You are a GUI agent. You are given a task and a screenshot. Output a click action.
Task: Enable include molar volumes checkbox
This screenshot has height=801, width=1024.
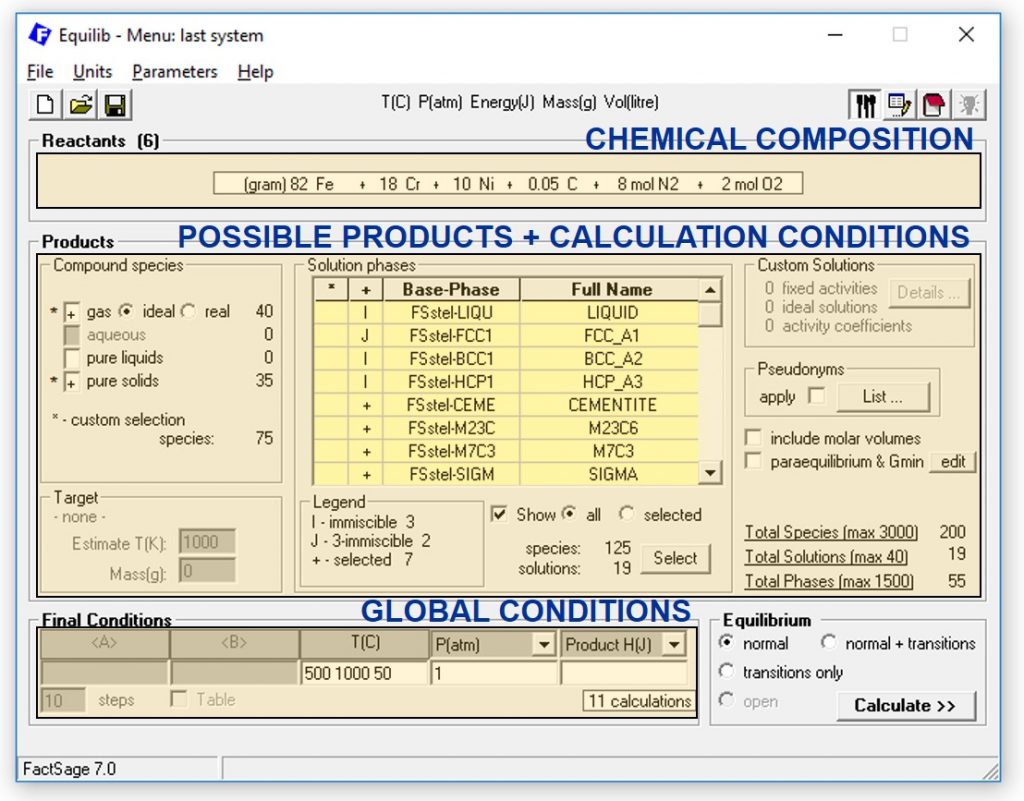pos(753,437)
